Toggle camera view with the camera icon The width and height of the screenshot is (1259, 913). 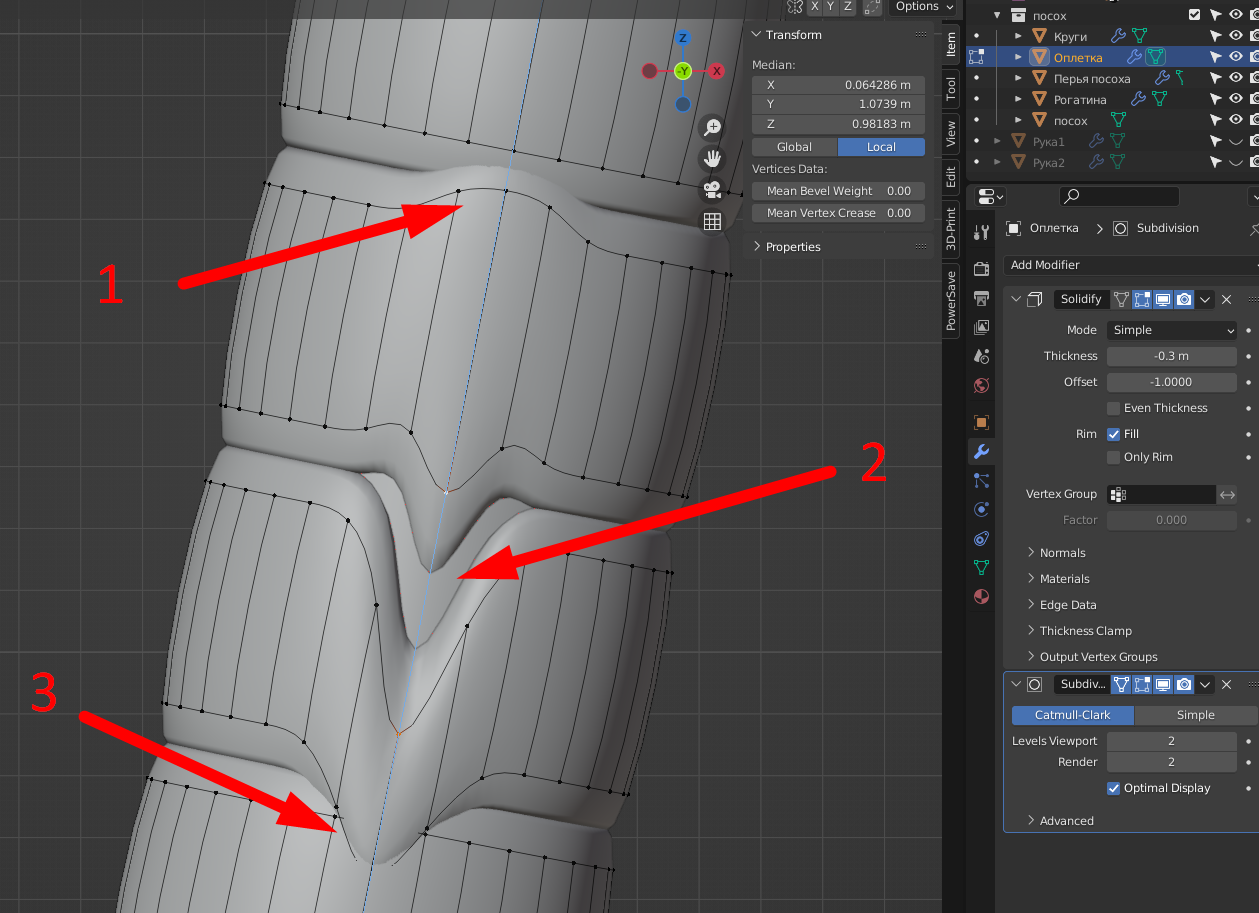pos(712,190)
